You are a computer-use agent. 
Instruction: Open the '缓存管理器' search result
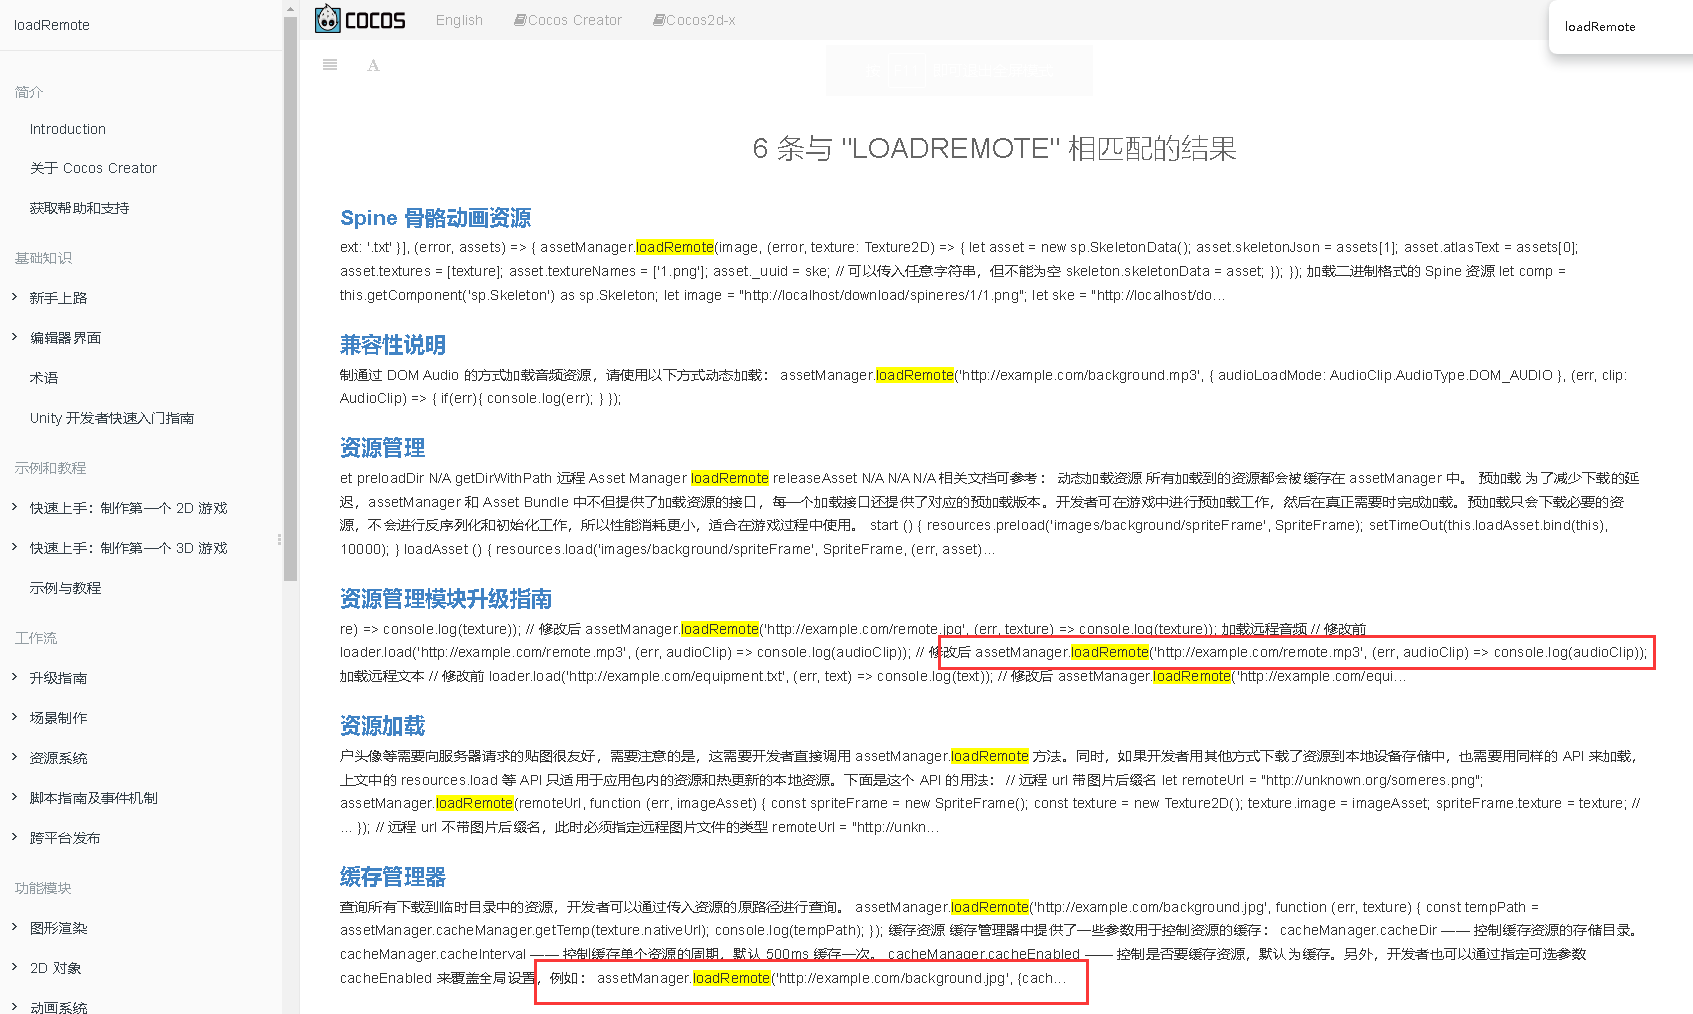pyautogui.click(x=391, y=876)
